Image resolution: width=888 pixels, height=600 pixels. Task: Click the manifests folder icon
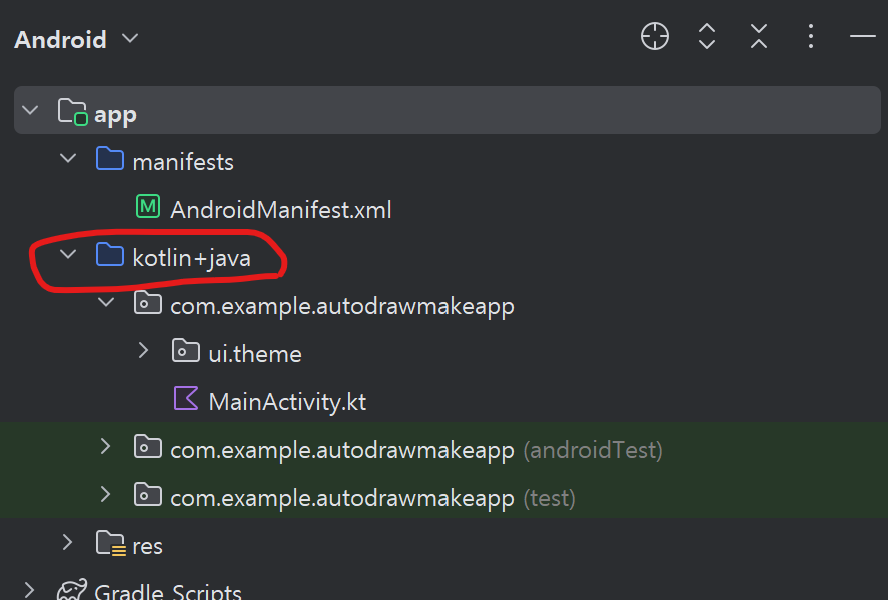[110, 159]
